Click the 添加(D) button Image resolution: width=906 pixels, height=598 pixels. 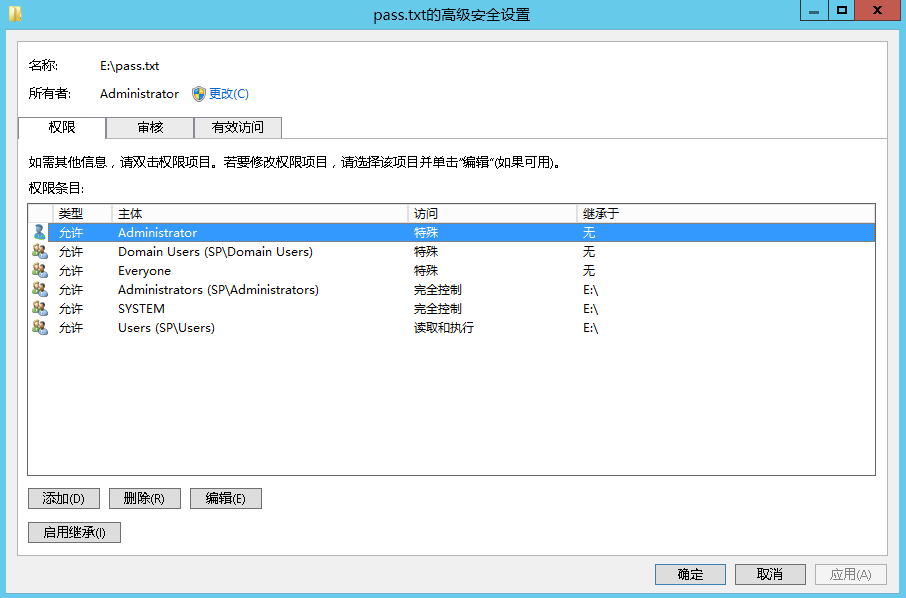[63, 498]
